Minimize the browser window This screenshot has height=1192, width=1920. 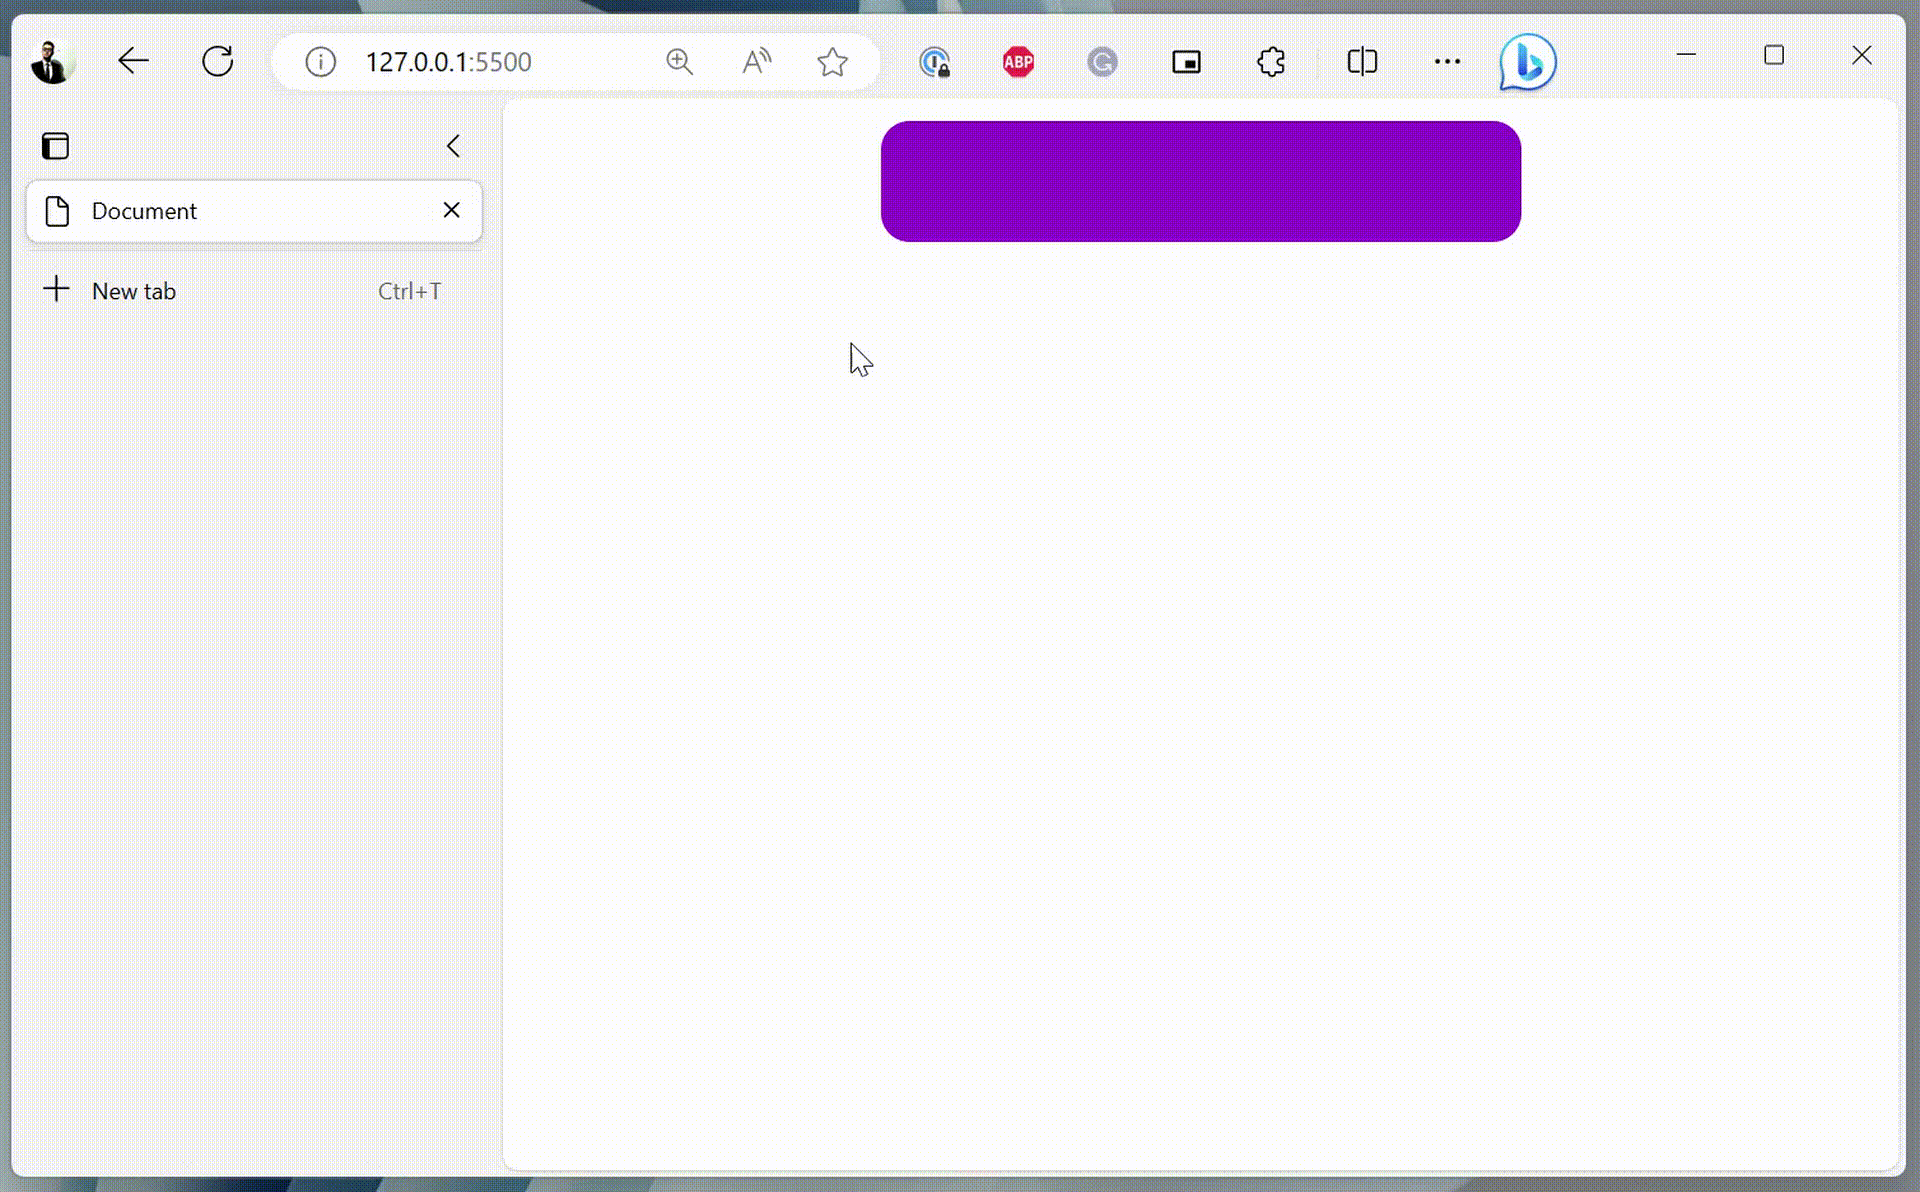[1686, 55]
